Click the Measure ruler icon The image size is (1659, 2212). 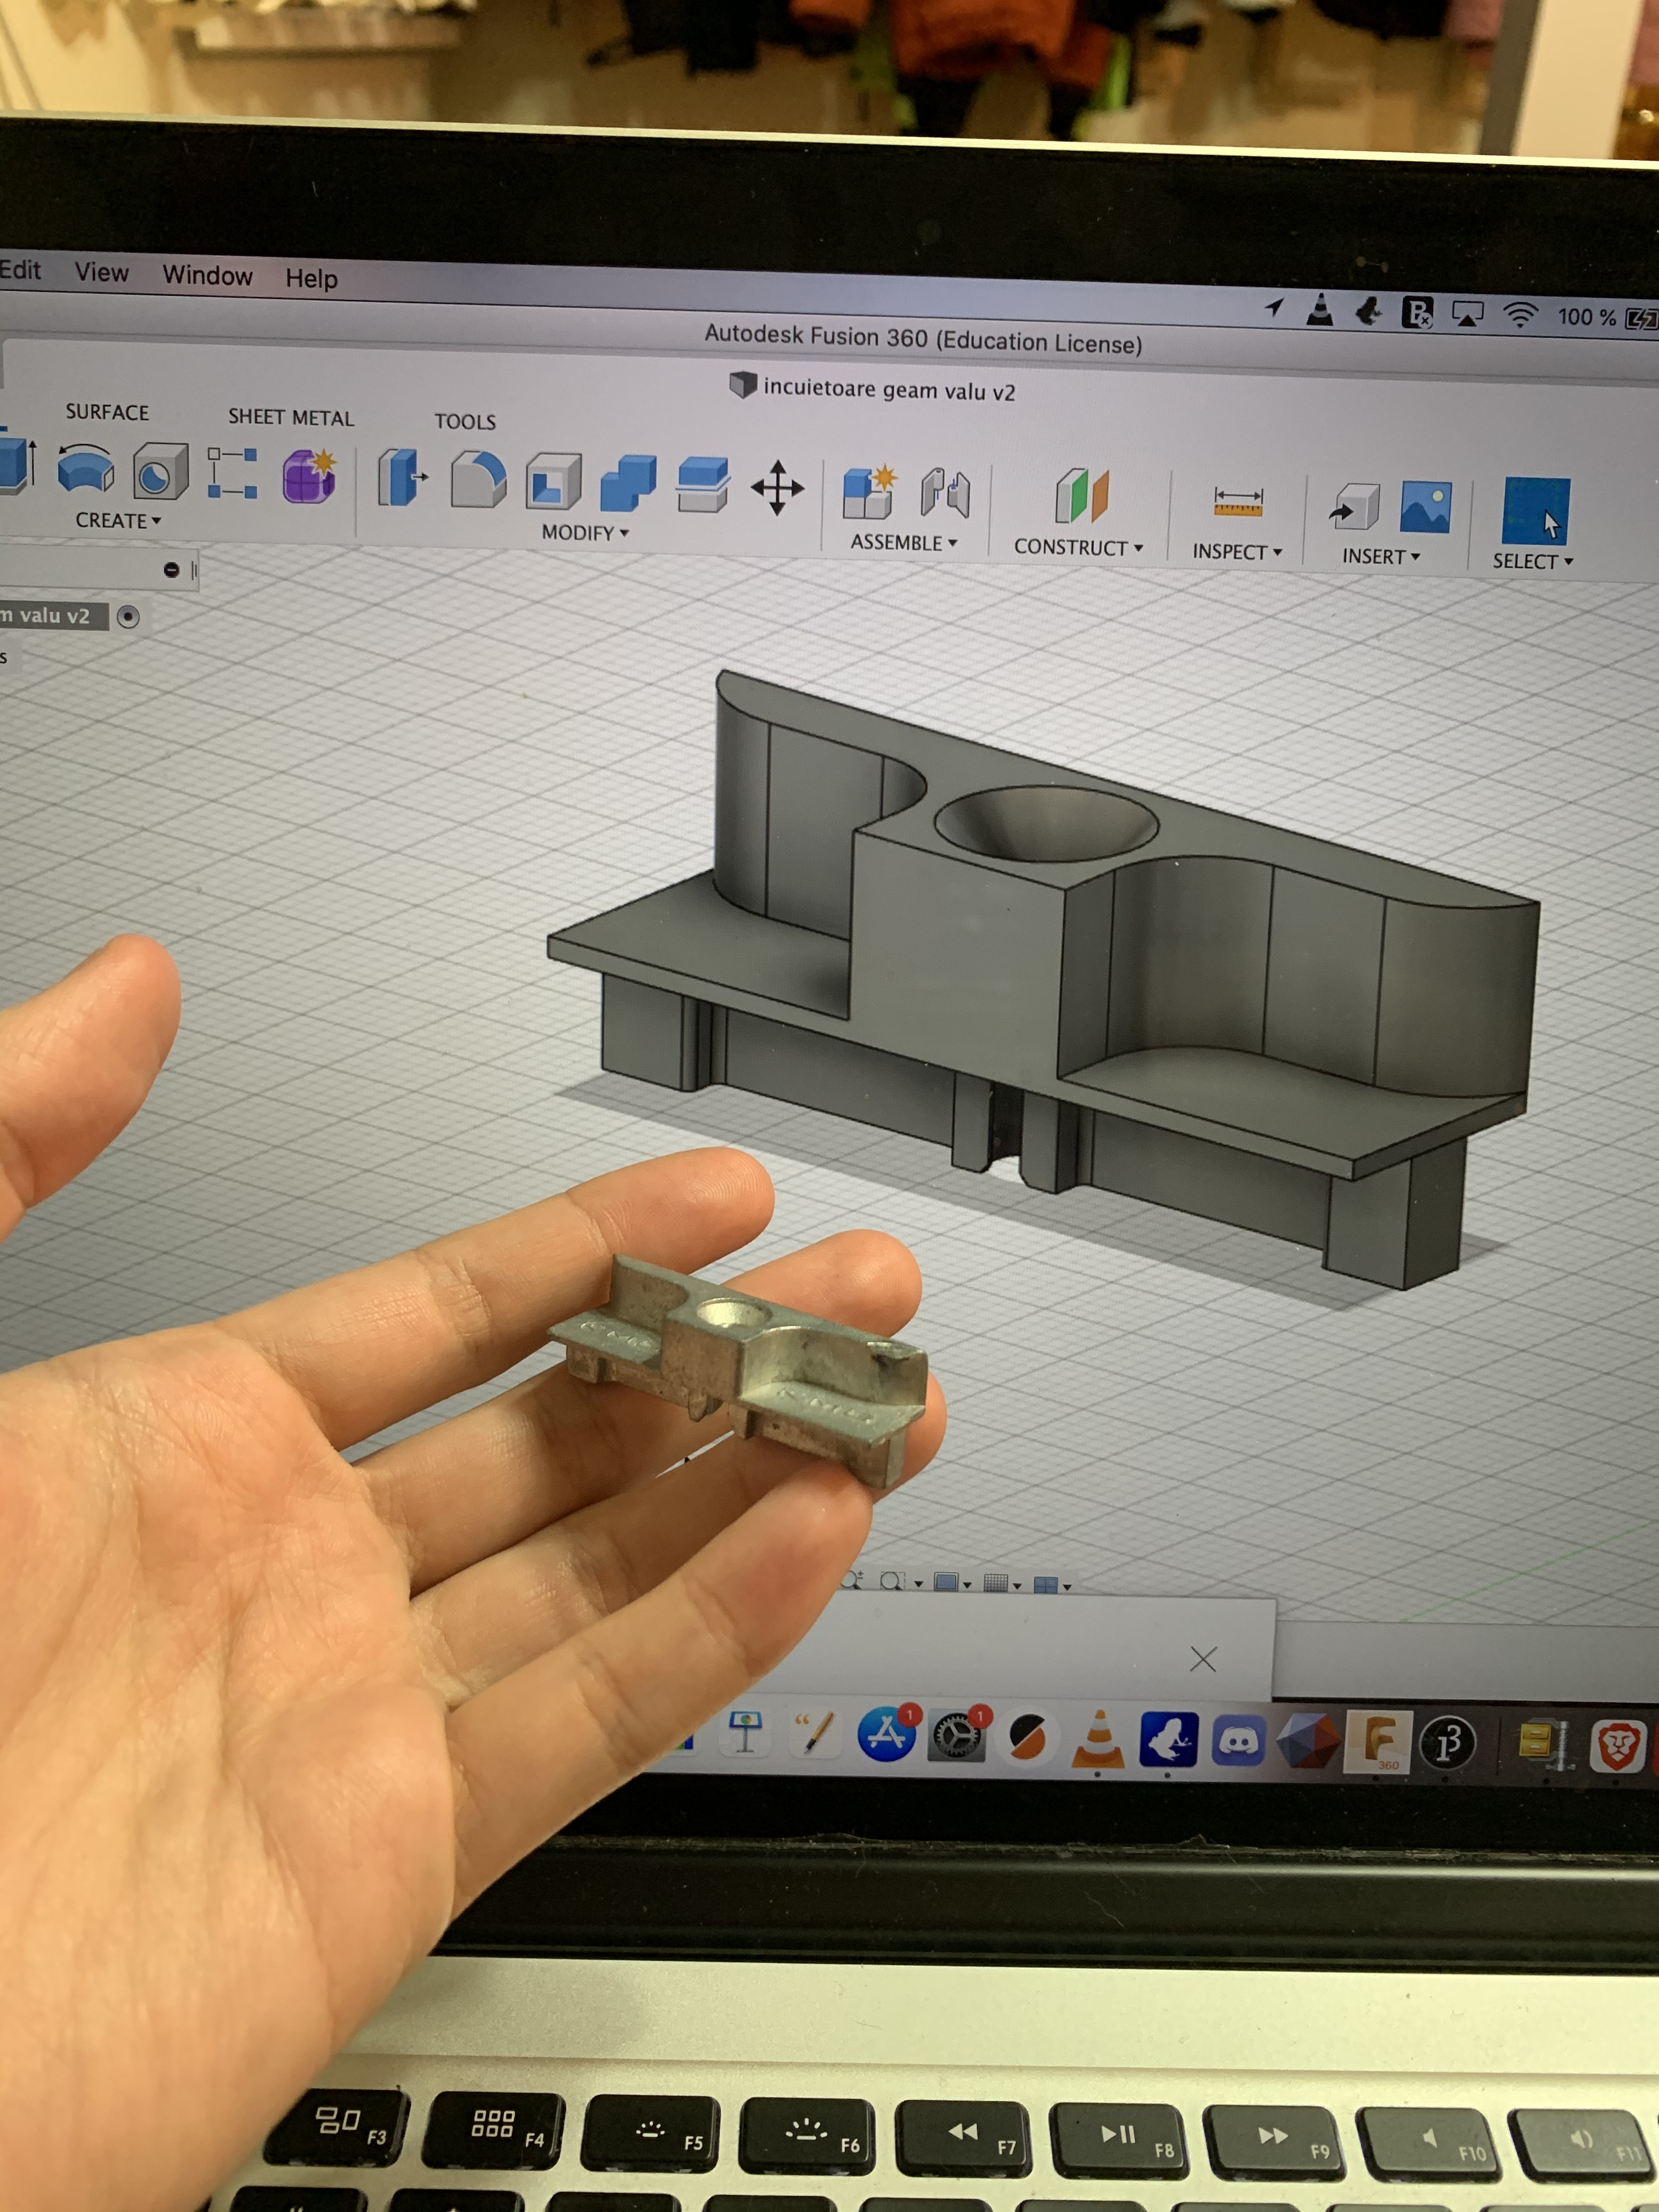pyautogui.click(x=1238, y=502)
